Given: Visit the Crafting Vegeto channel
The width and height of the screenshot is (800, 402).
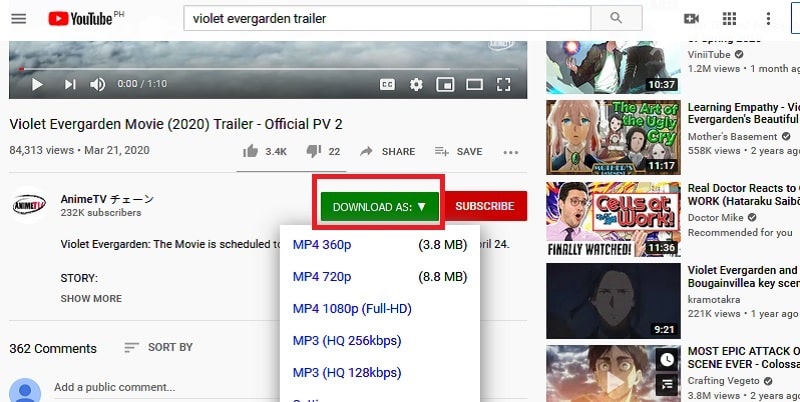Looking at the screenshot, I should coord(723,381).
